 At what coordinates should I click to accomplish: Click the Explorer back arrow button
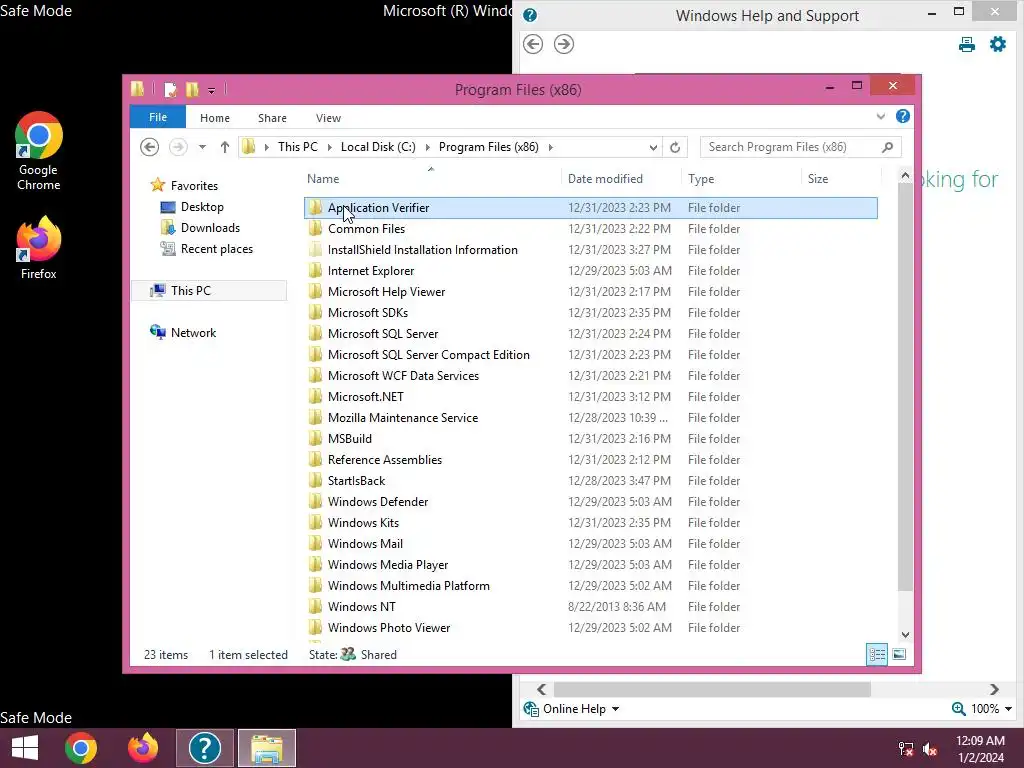tap(150, 147)
